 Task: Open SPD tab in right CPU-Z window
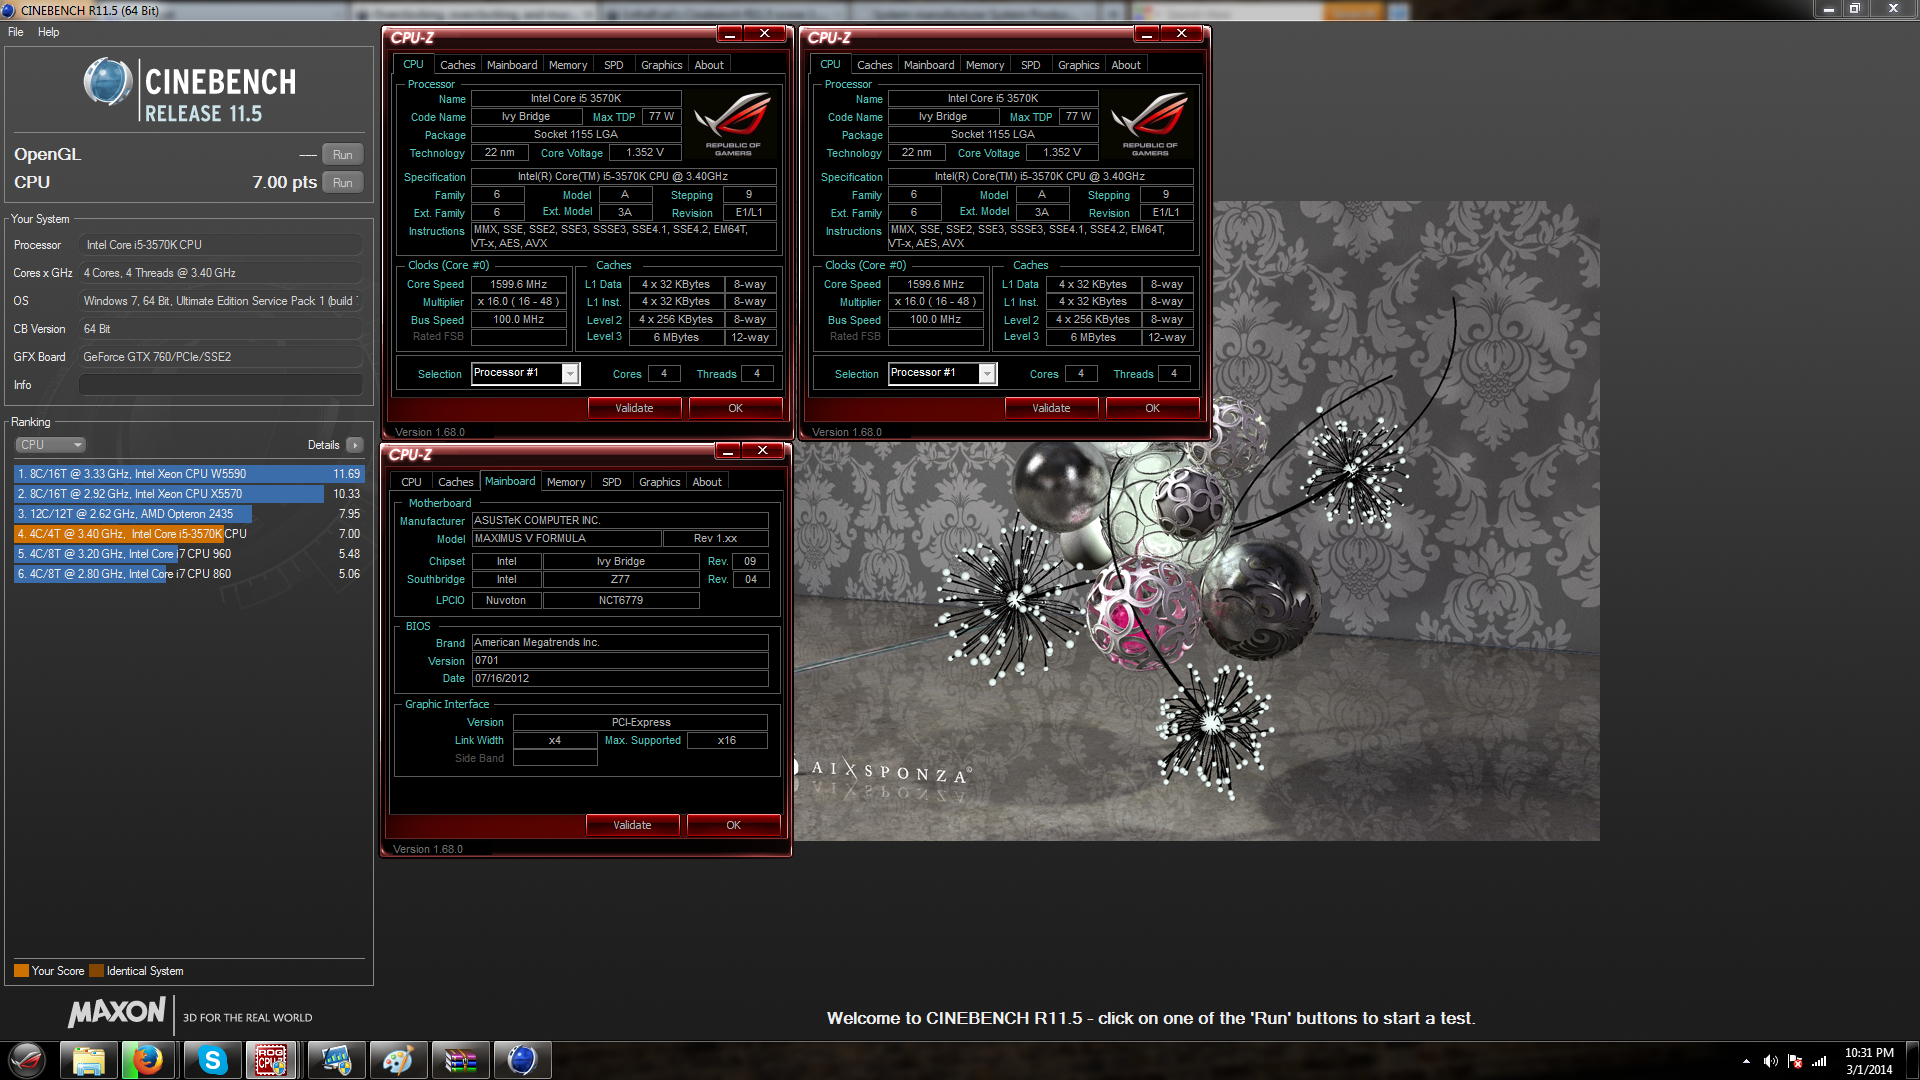pyautogui.click(x=1031, y=65)
